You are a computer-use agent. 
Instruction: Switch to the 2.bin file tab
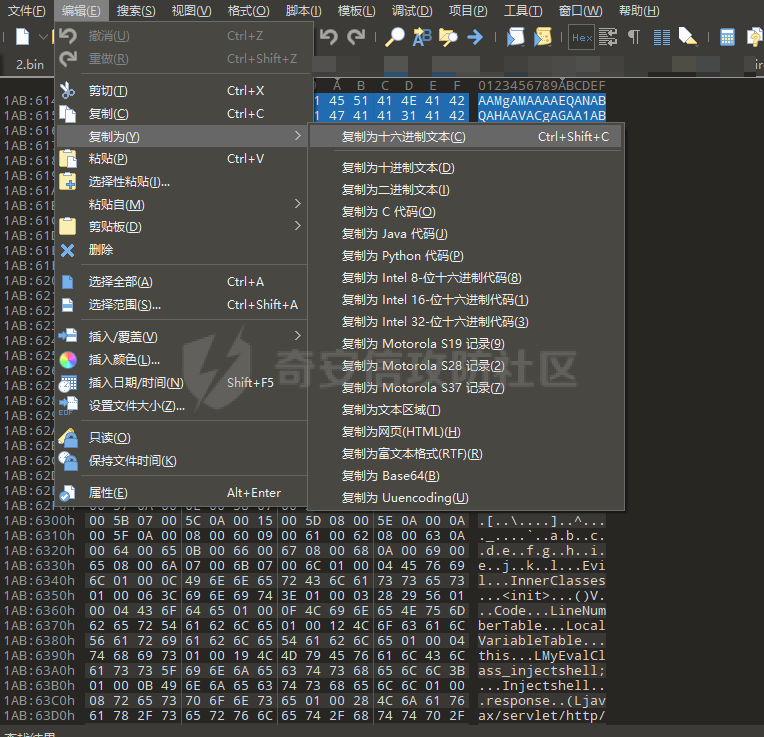[x=31, y=64]
